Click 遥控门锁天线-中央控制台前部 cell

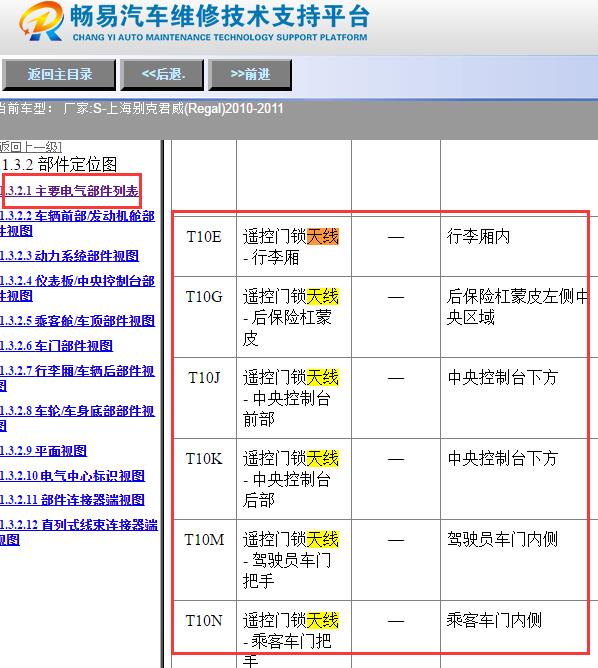click(294, 398)
